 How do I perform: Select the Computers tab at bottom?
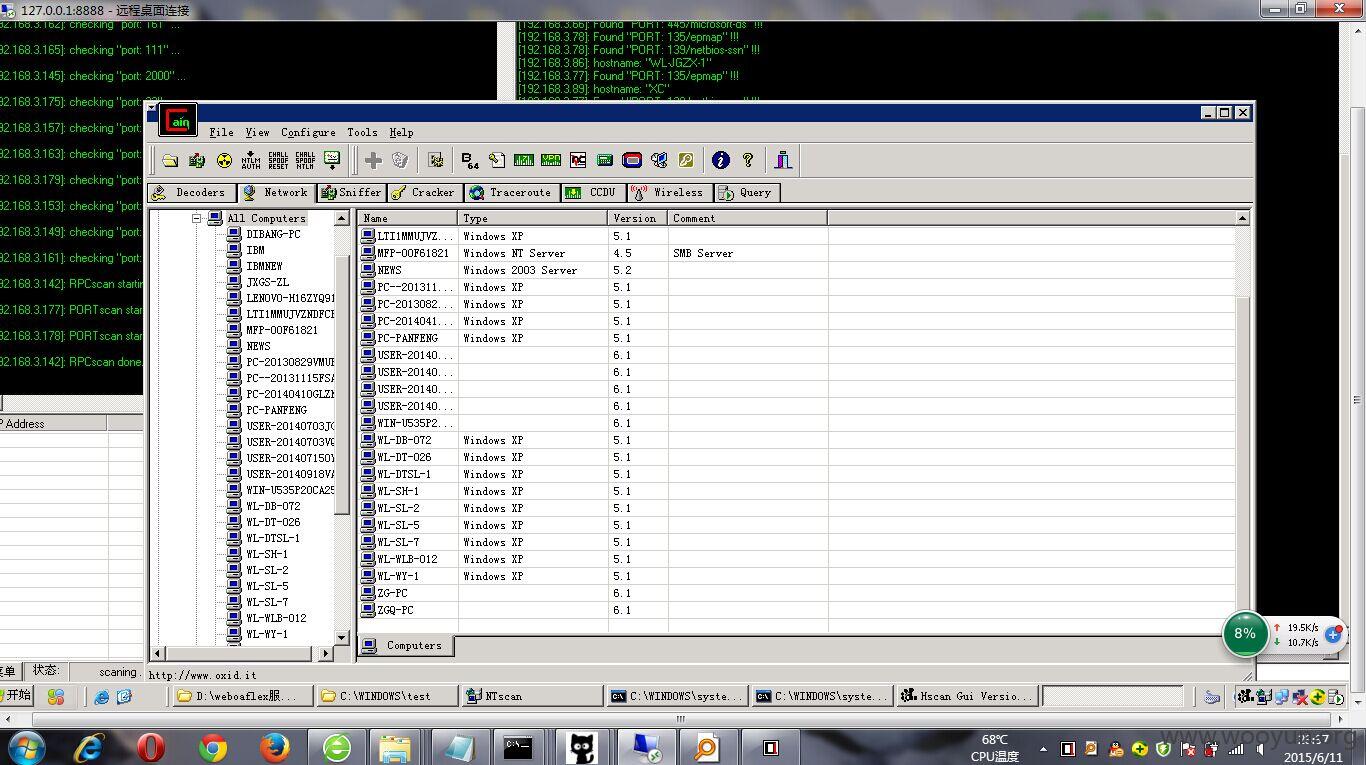click(x=405, y=646)
